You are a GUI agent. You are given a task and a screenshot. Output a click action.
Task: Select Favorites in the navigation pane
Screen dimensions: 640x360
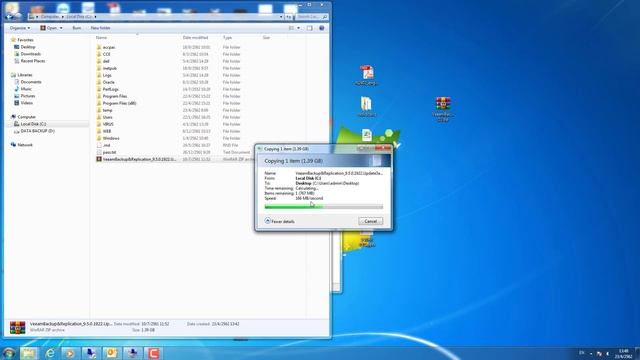coord(25,40)
